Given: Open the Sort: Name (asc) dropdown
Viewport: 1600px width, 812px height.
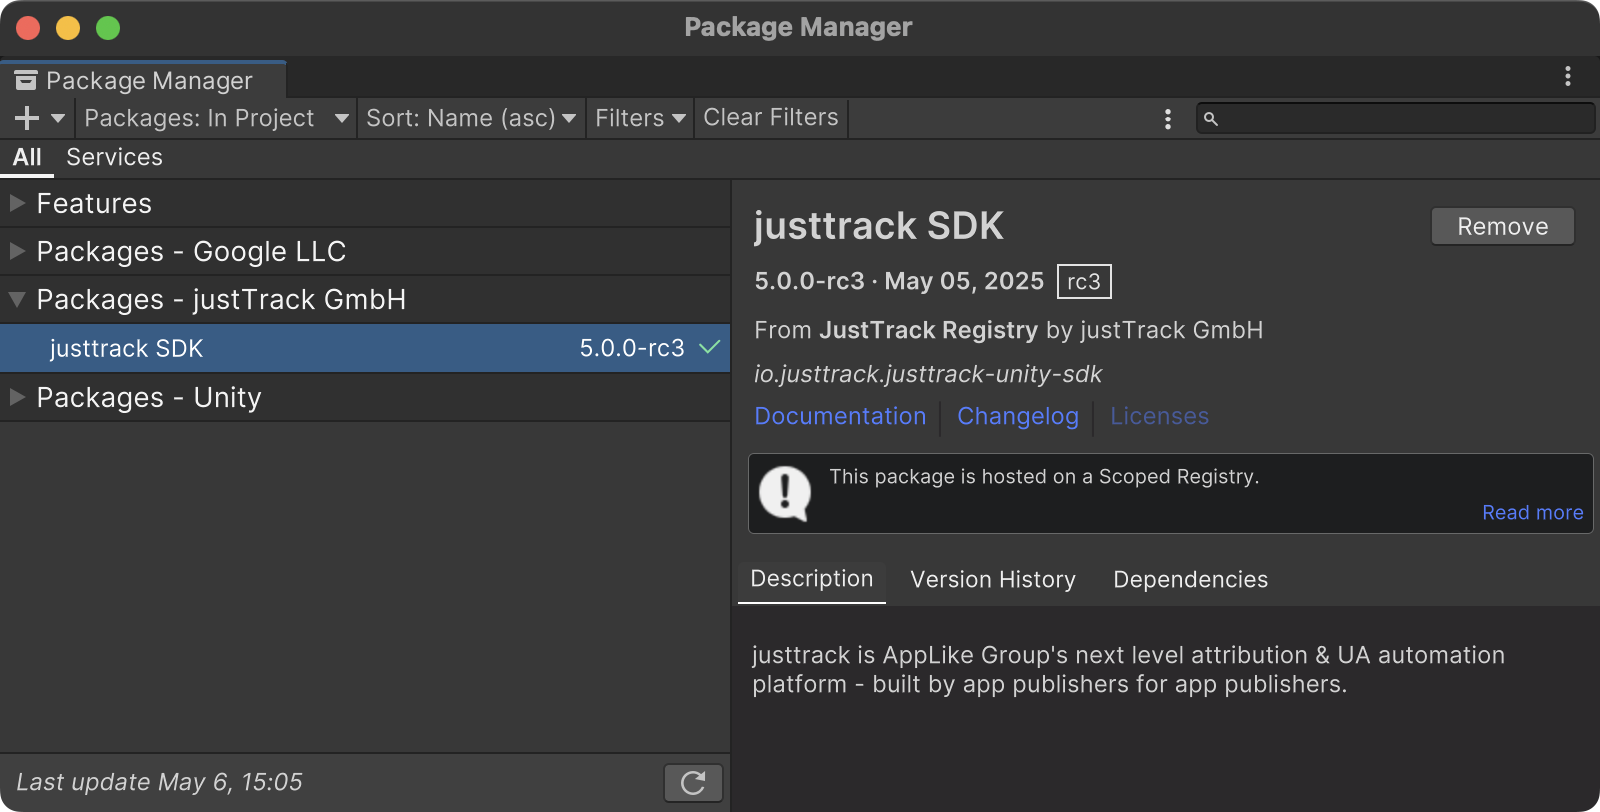Looking at the screenshot, I should 471,118.
